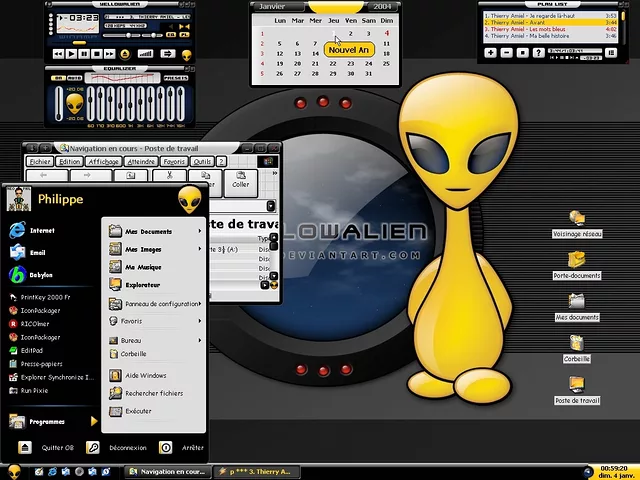640x480 pixels.
Task: Click the add button in playlist
Action: coord(491,52)
